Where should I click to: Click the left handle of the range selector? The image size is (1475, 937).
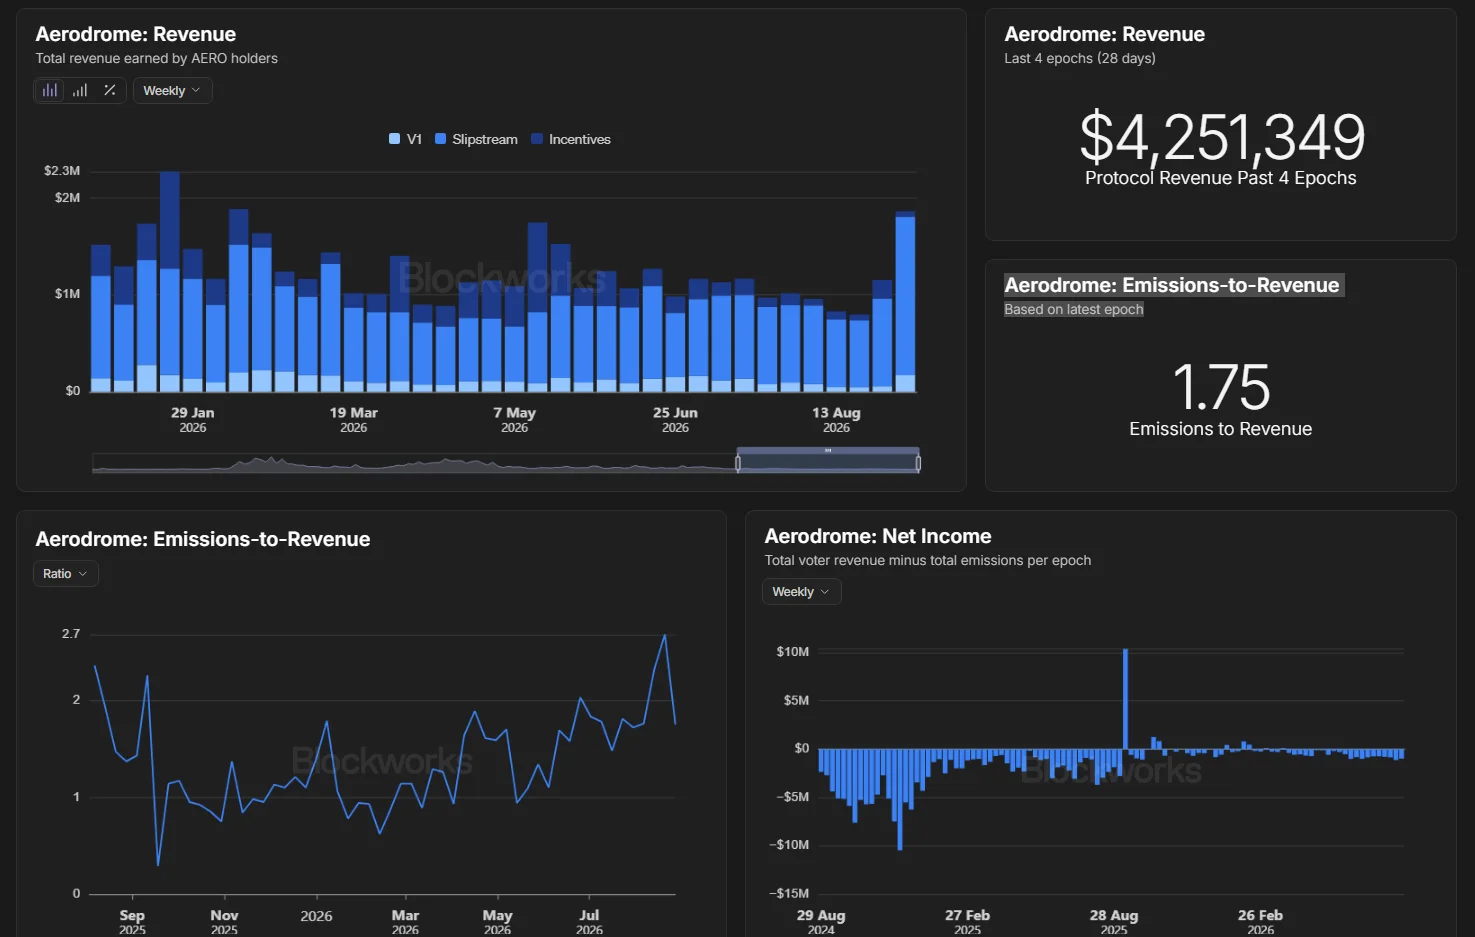tap(738, 463)
